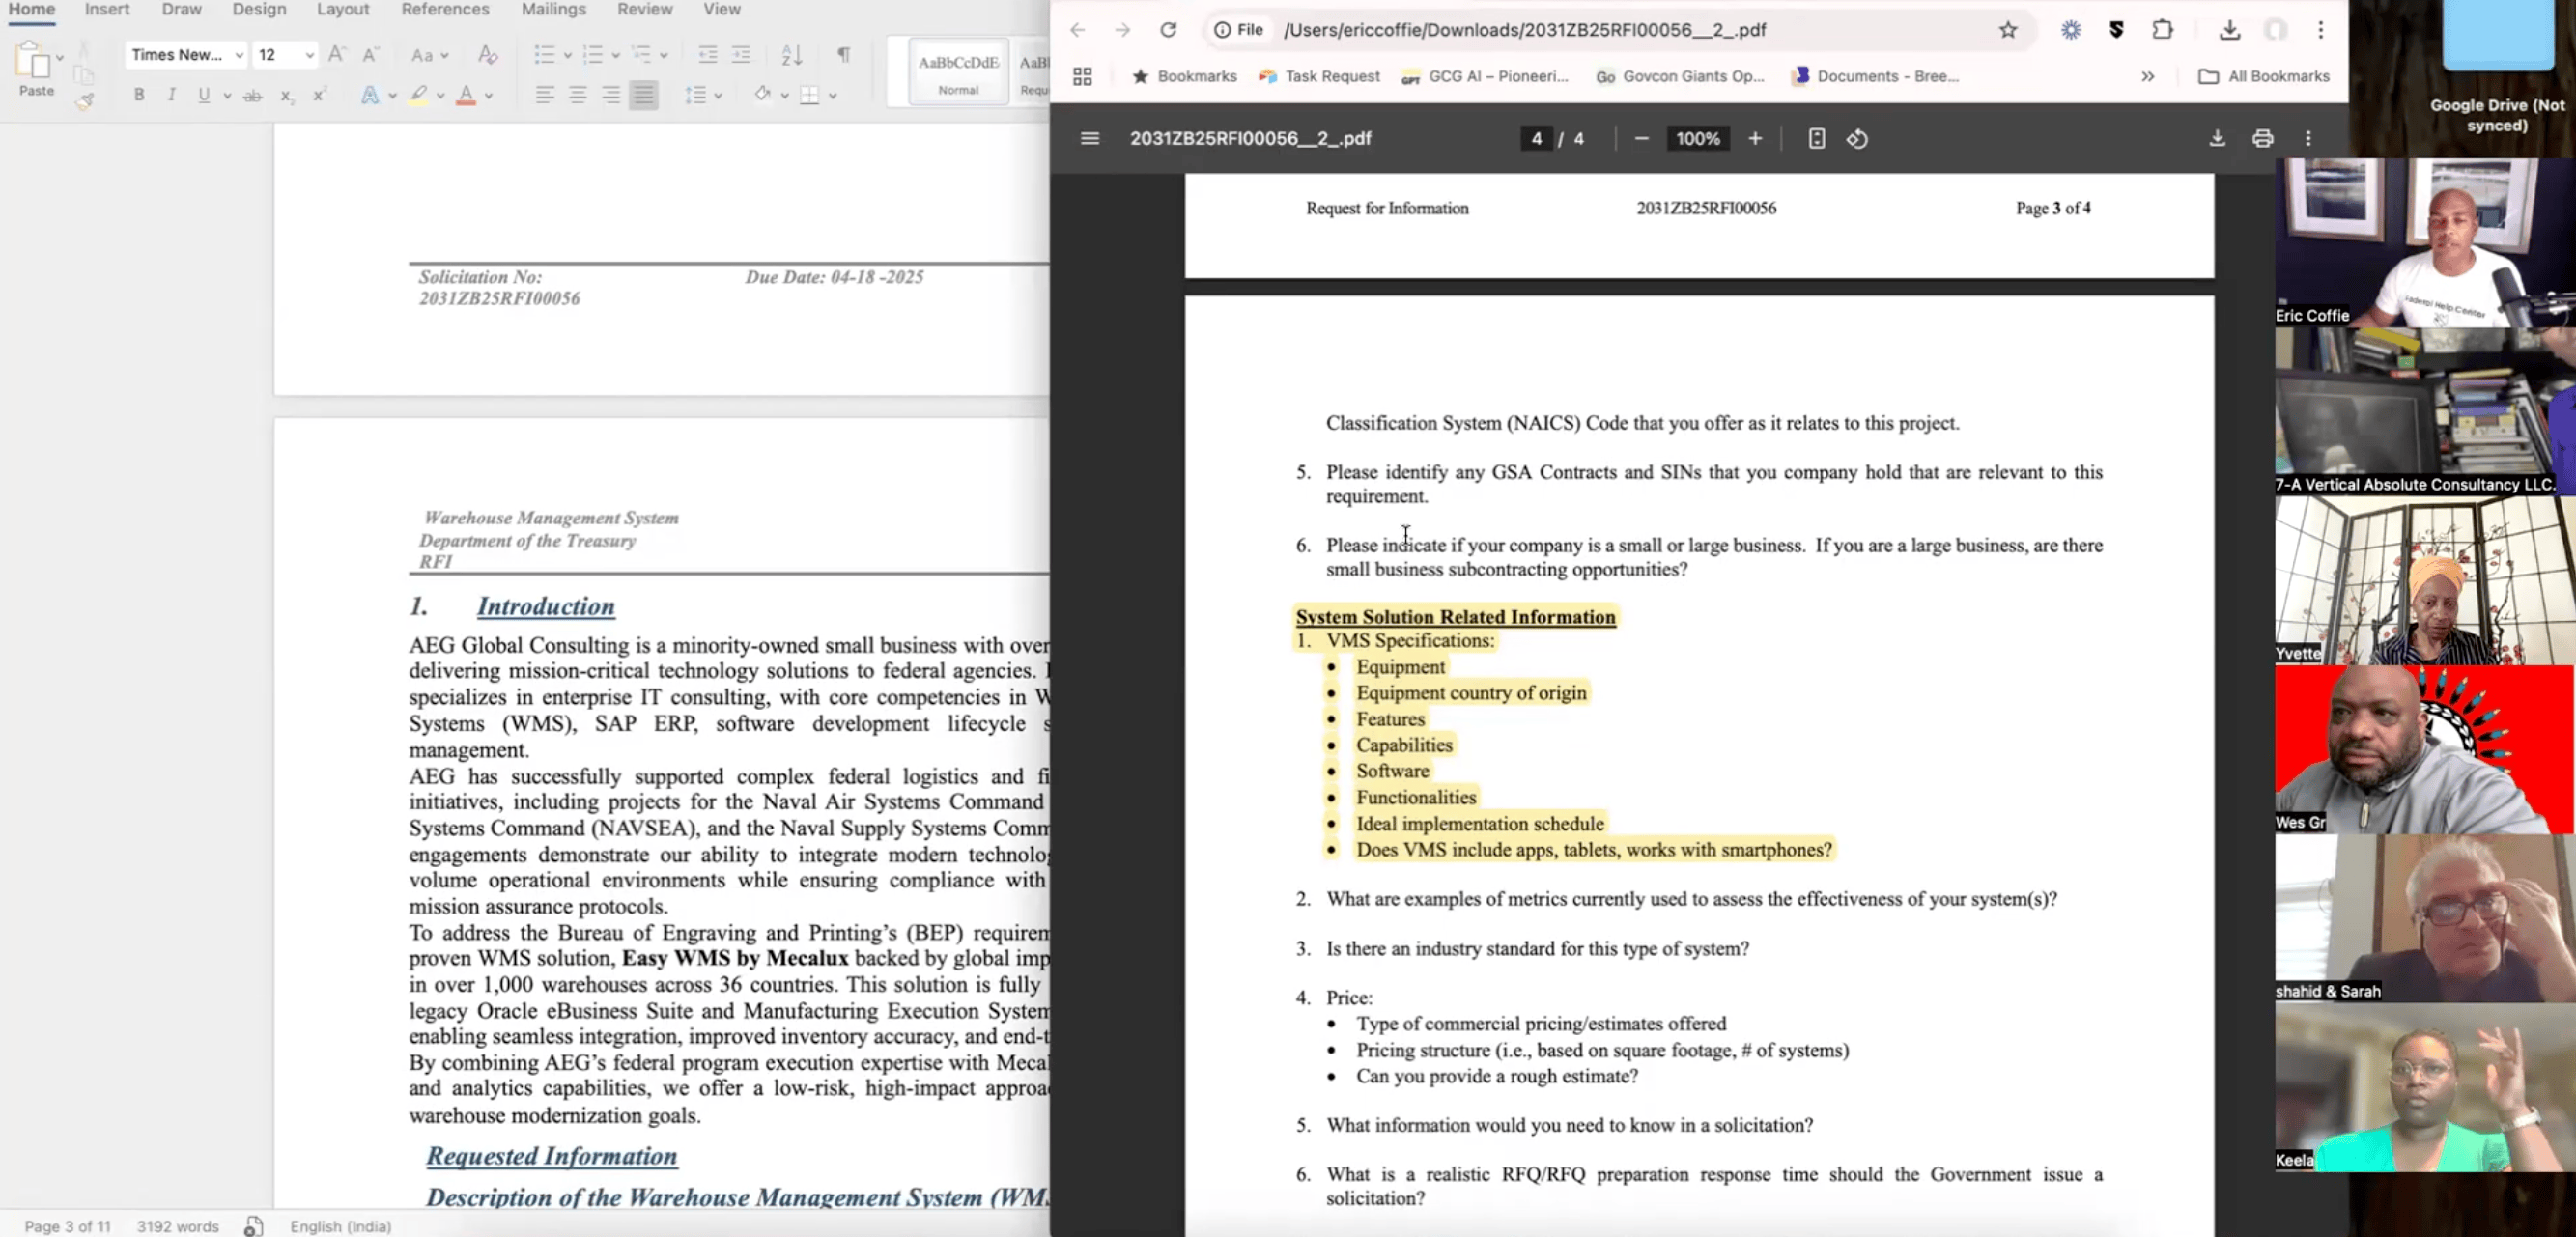Apply superscript formatting in Word
This screenshot has width=2576, height=1237.
tap(319, 96)
